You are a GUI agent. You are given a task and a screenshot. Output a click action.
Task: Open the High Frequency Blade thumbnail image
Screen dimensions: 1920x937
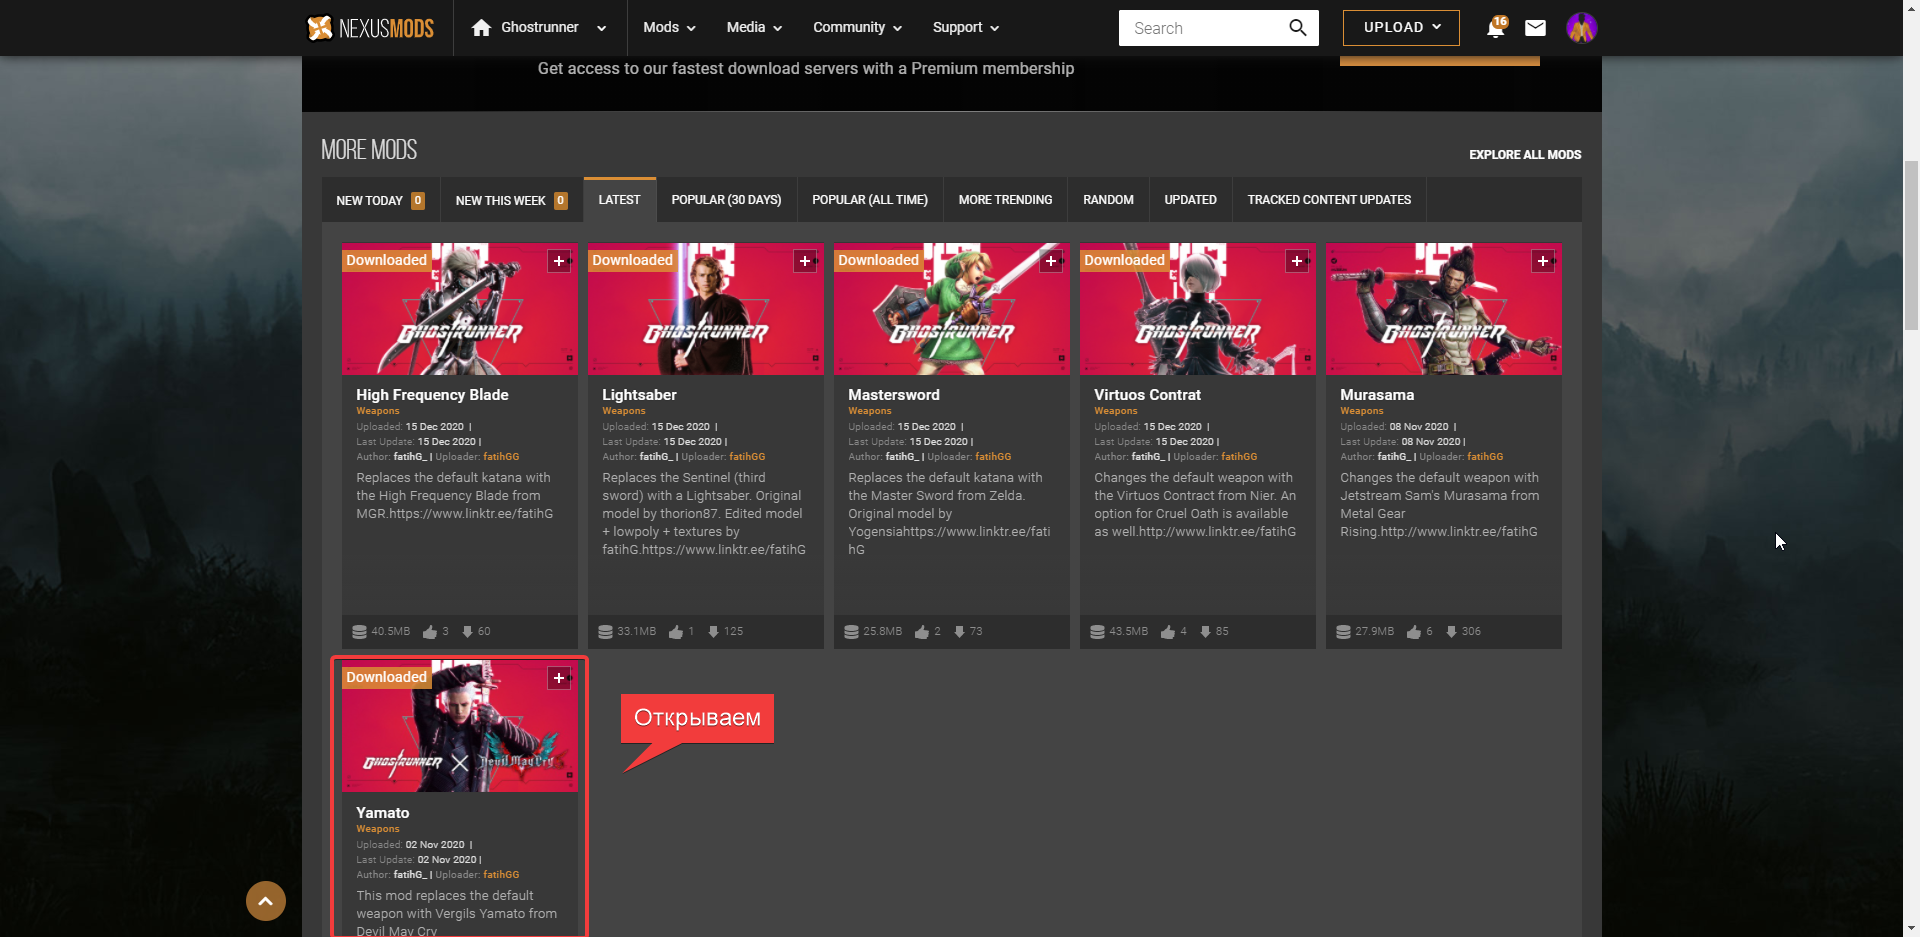460,309
